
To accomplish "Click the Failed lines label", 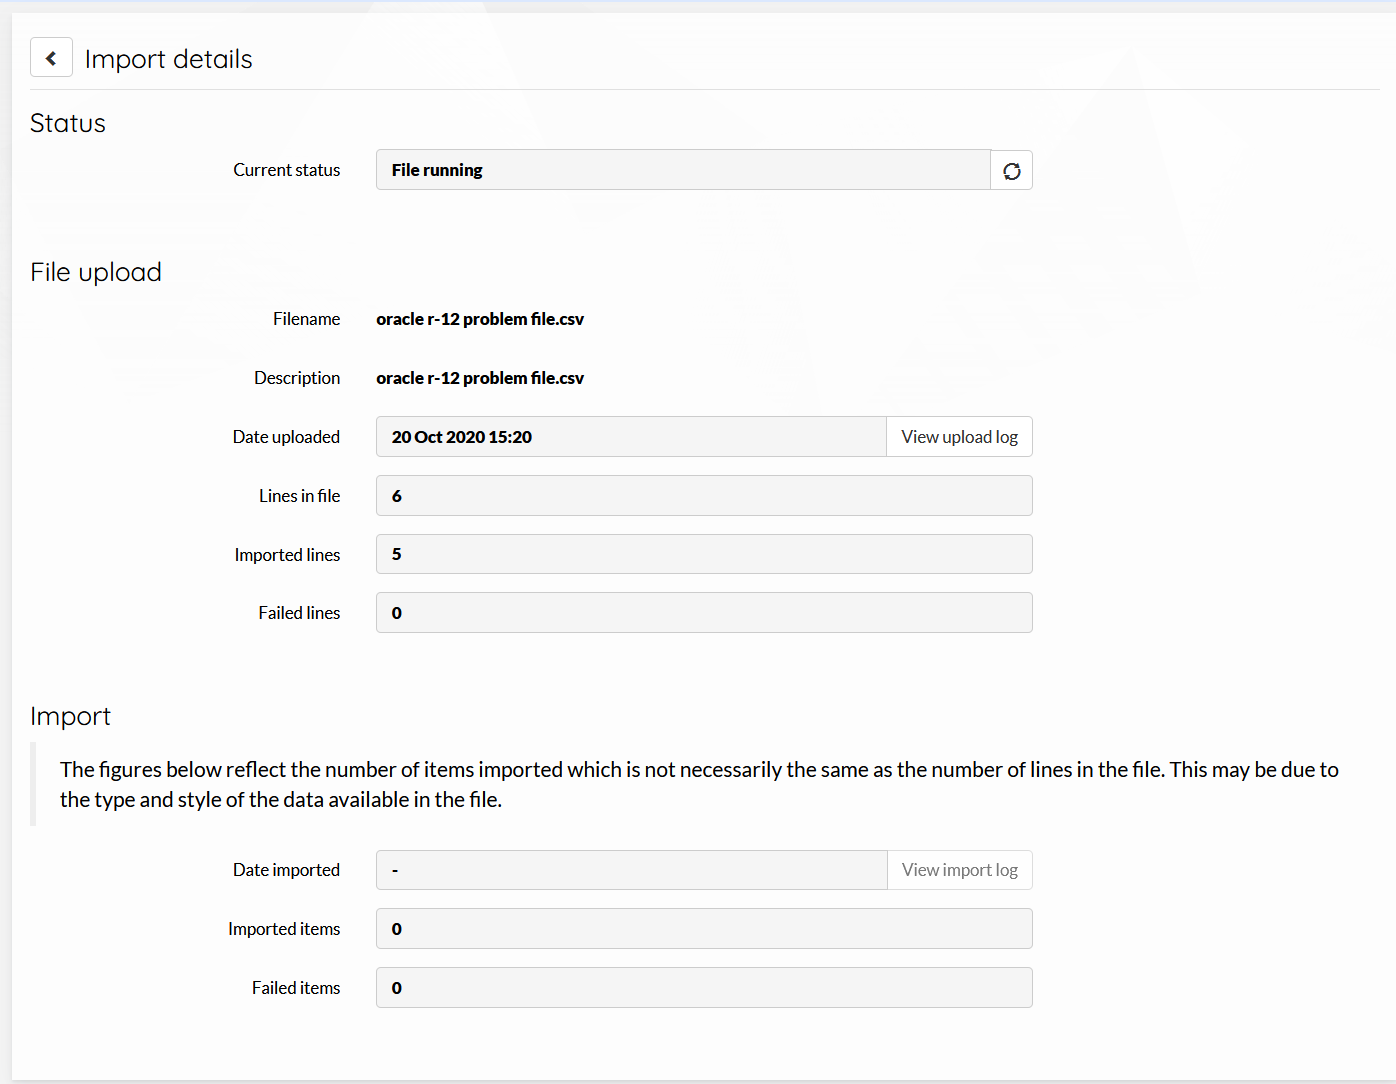I will 299,613.
